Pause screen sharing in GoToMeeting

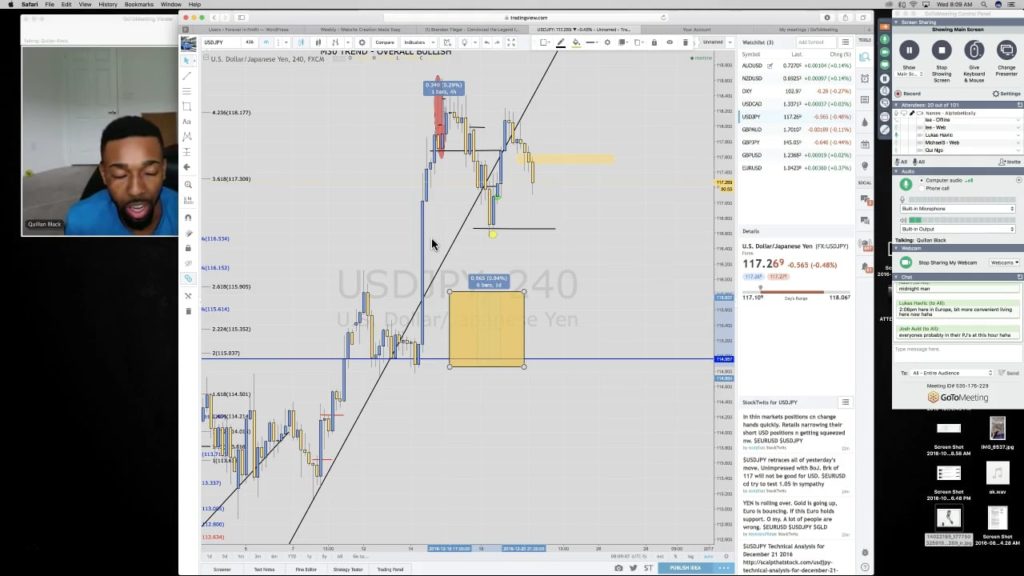pyautogui.click(x=909, y=50)
